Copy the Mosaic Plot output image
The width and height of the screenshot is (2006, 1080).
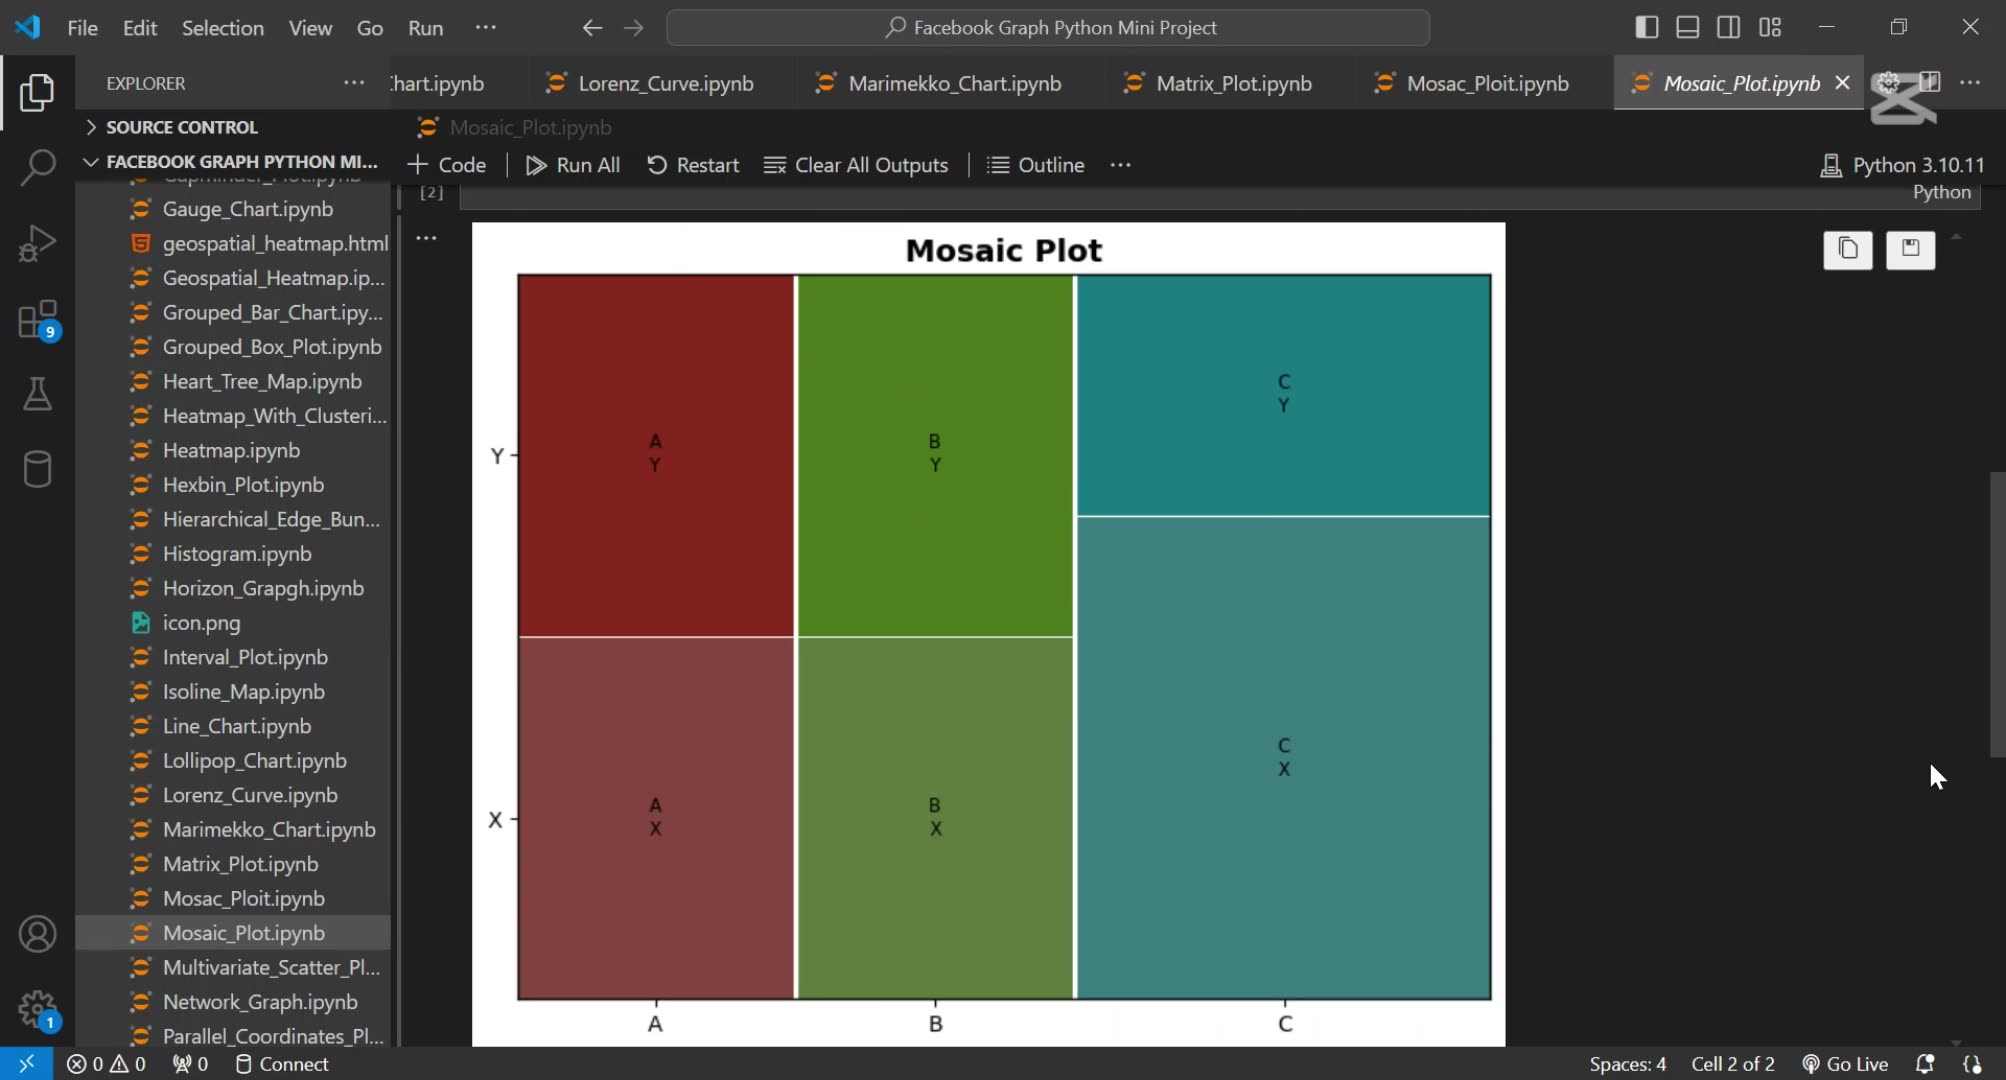tap(1848, 250)
